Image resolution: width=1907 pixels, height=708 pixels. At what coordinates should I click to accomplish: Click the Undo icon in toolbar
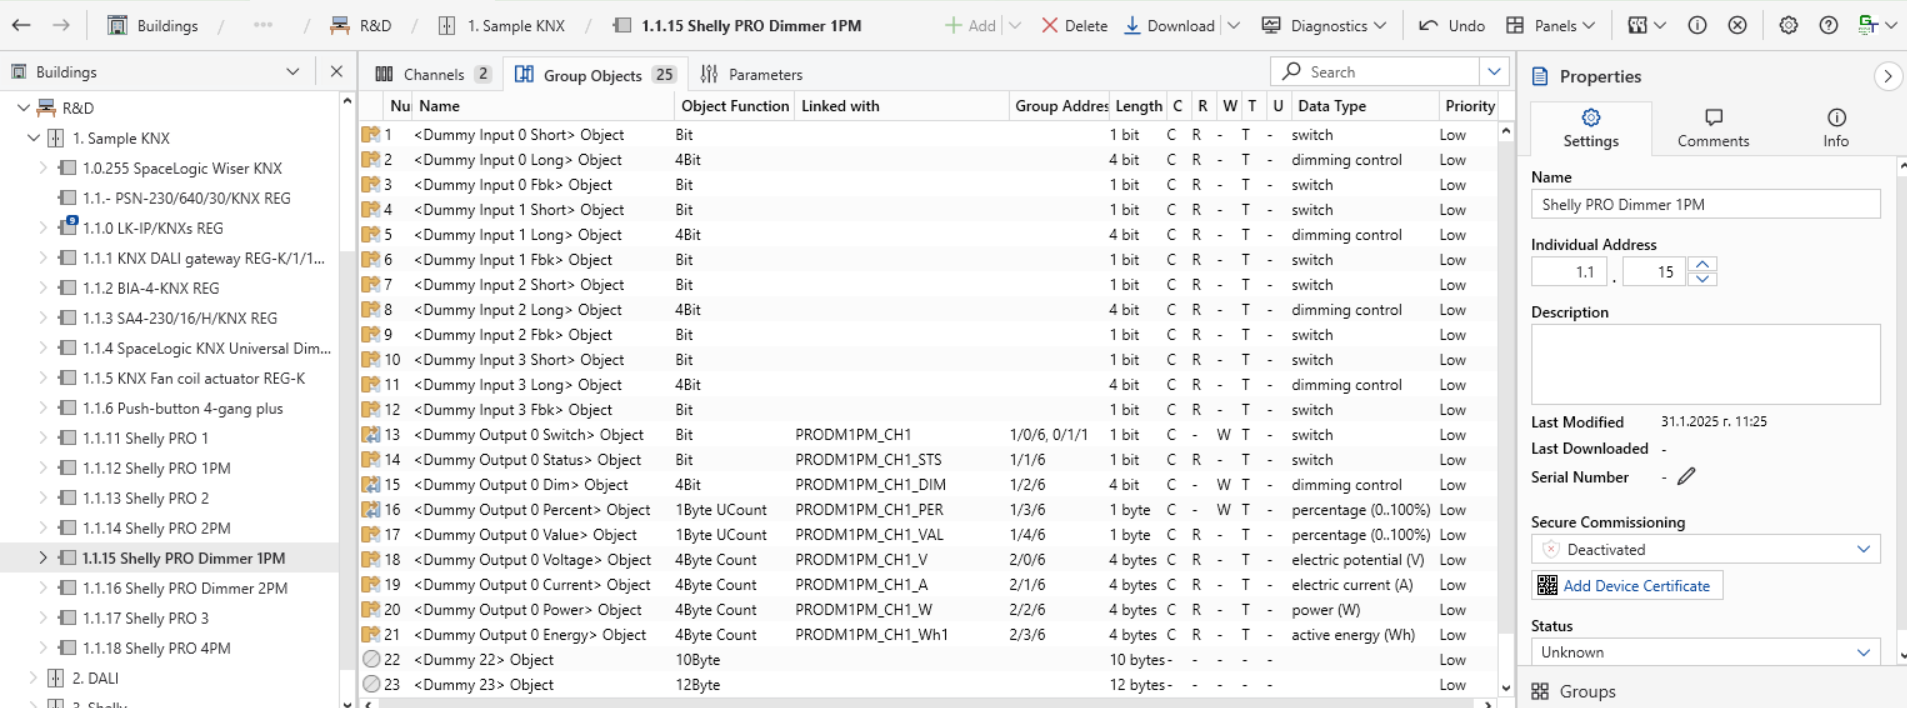coord(1429,25)
